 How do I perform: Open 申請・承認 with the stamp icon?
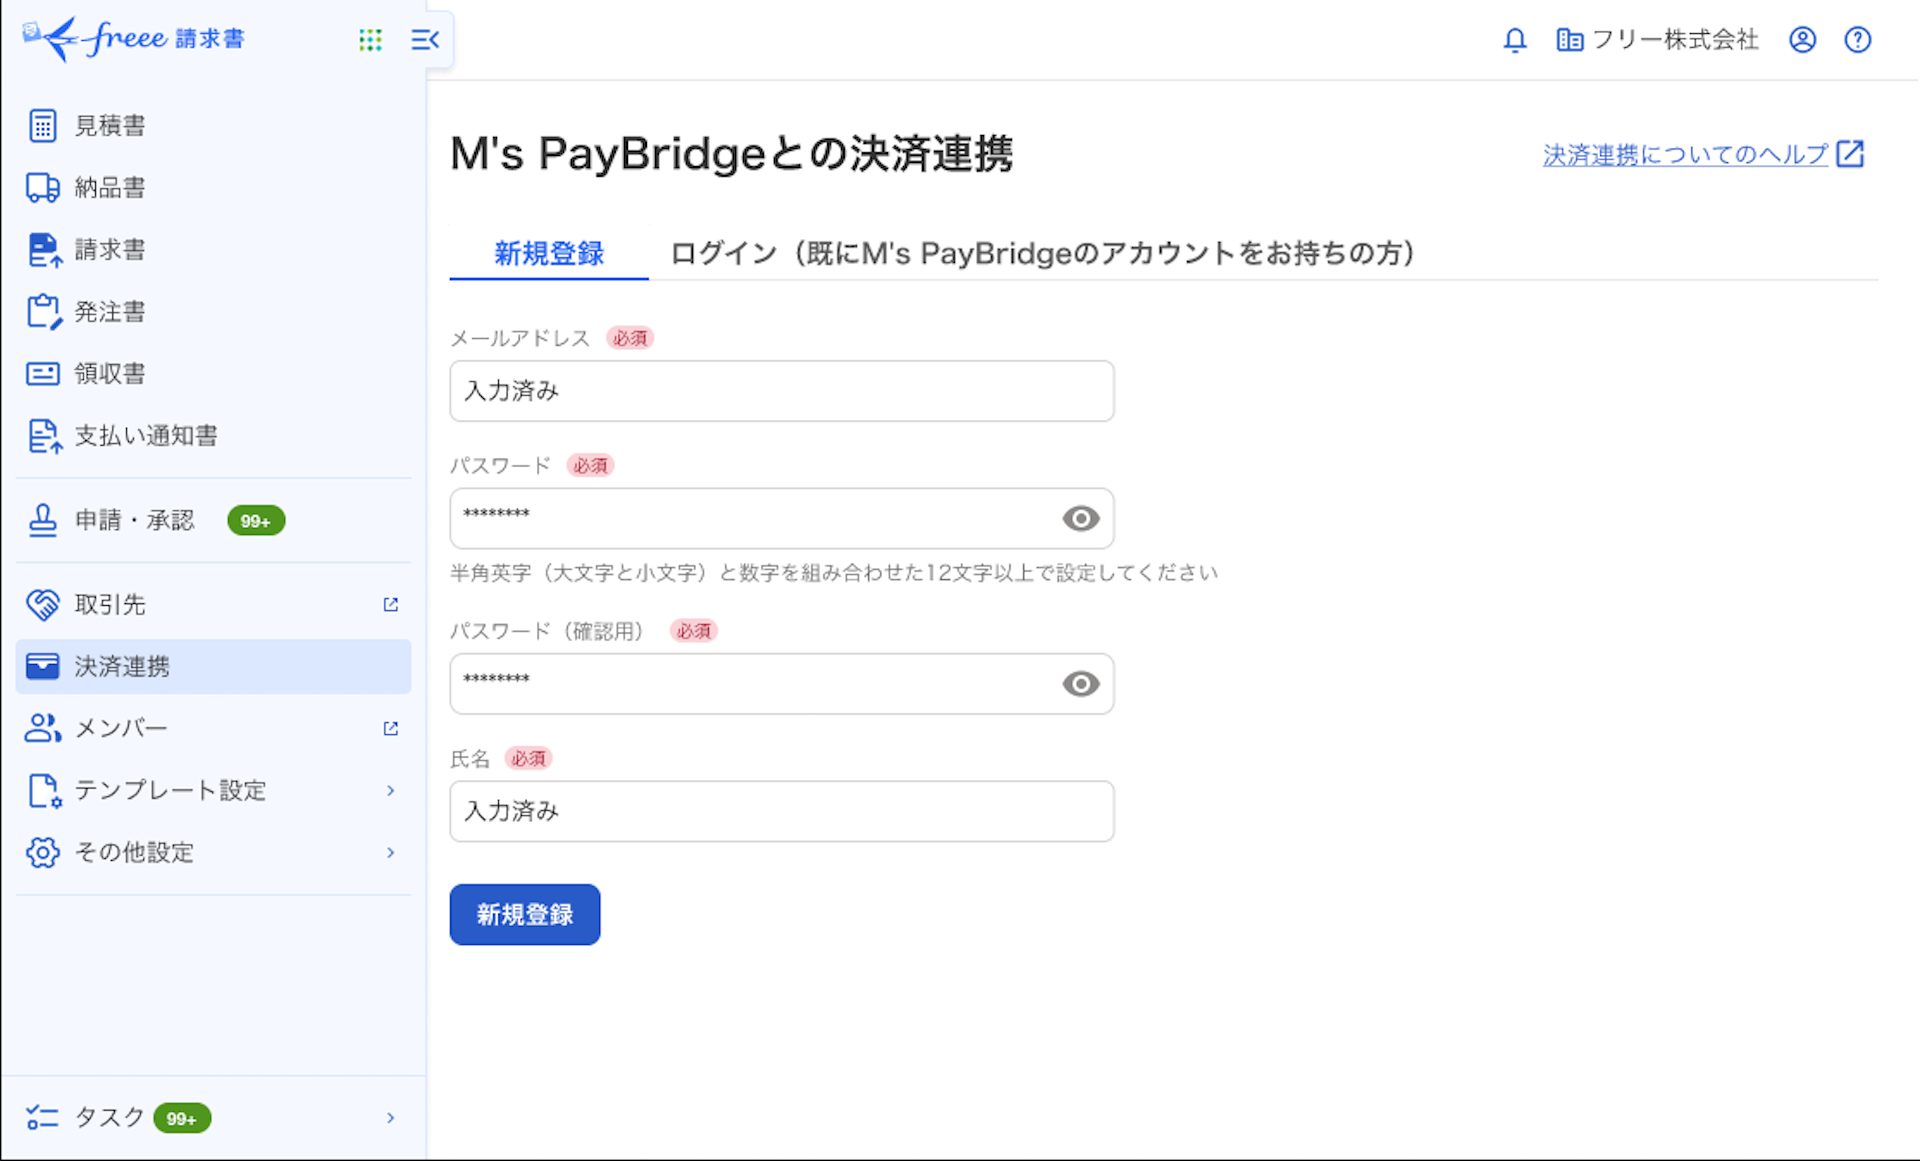pos(134,520)
